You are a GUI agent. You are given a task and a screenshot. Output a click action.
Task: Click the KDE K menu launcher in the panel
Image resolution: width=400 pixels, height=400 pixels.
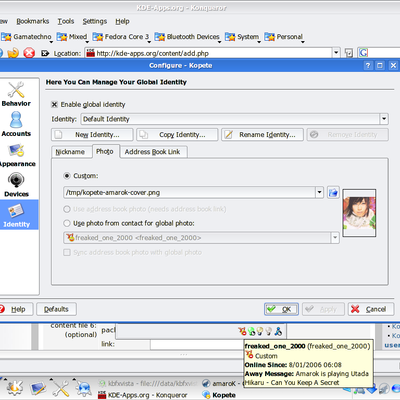tap(15, 387)
